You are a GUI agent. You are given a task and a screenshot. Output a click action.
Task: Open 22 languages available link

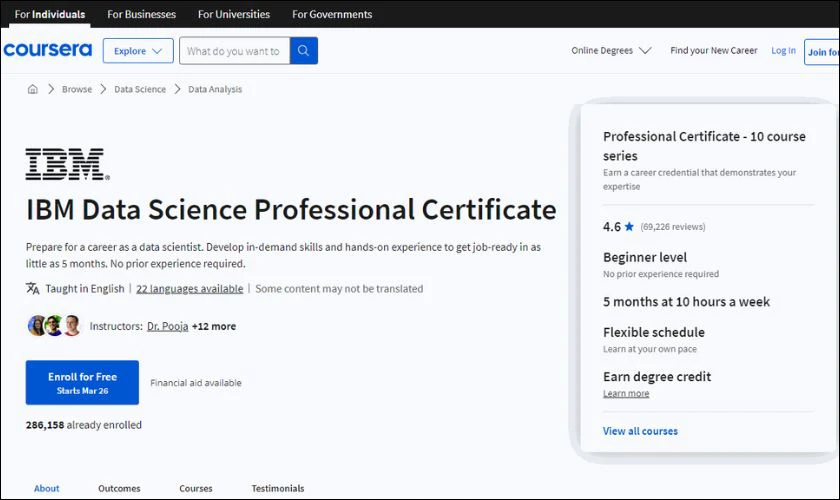click(190, 289)
